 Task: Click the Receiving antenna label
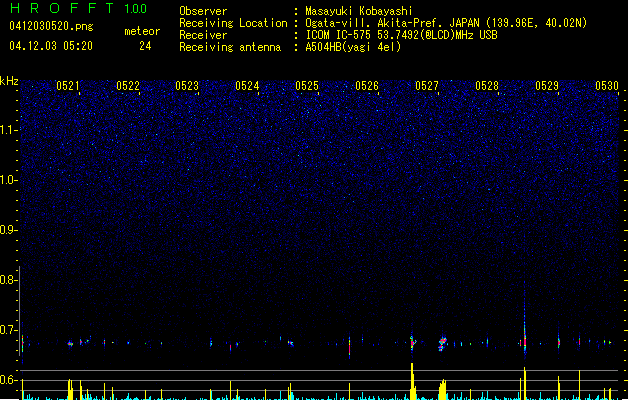point(230,47)
